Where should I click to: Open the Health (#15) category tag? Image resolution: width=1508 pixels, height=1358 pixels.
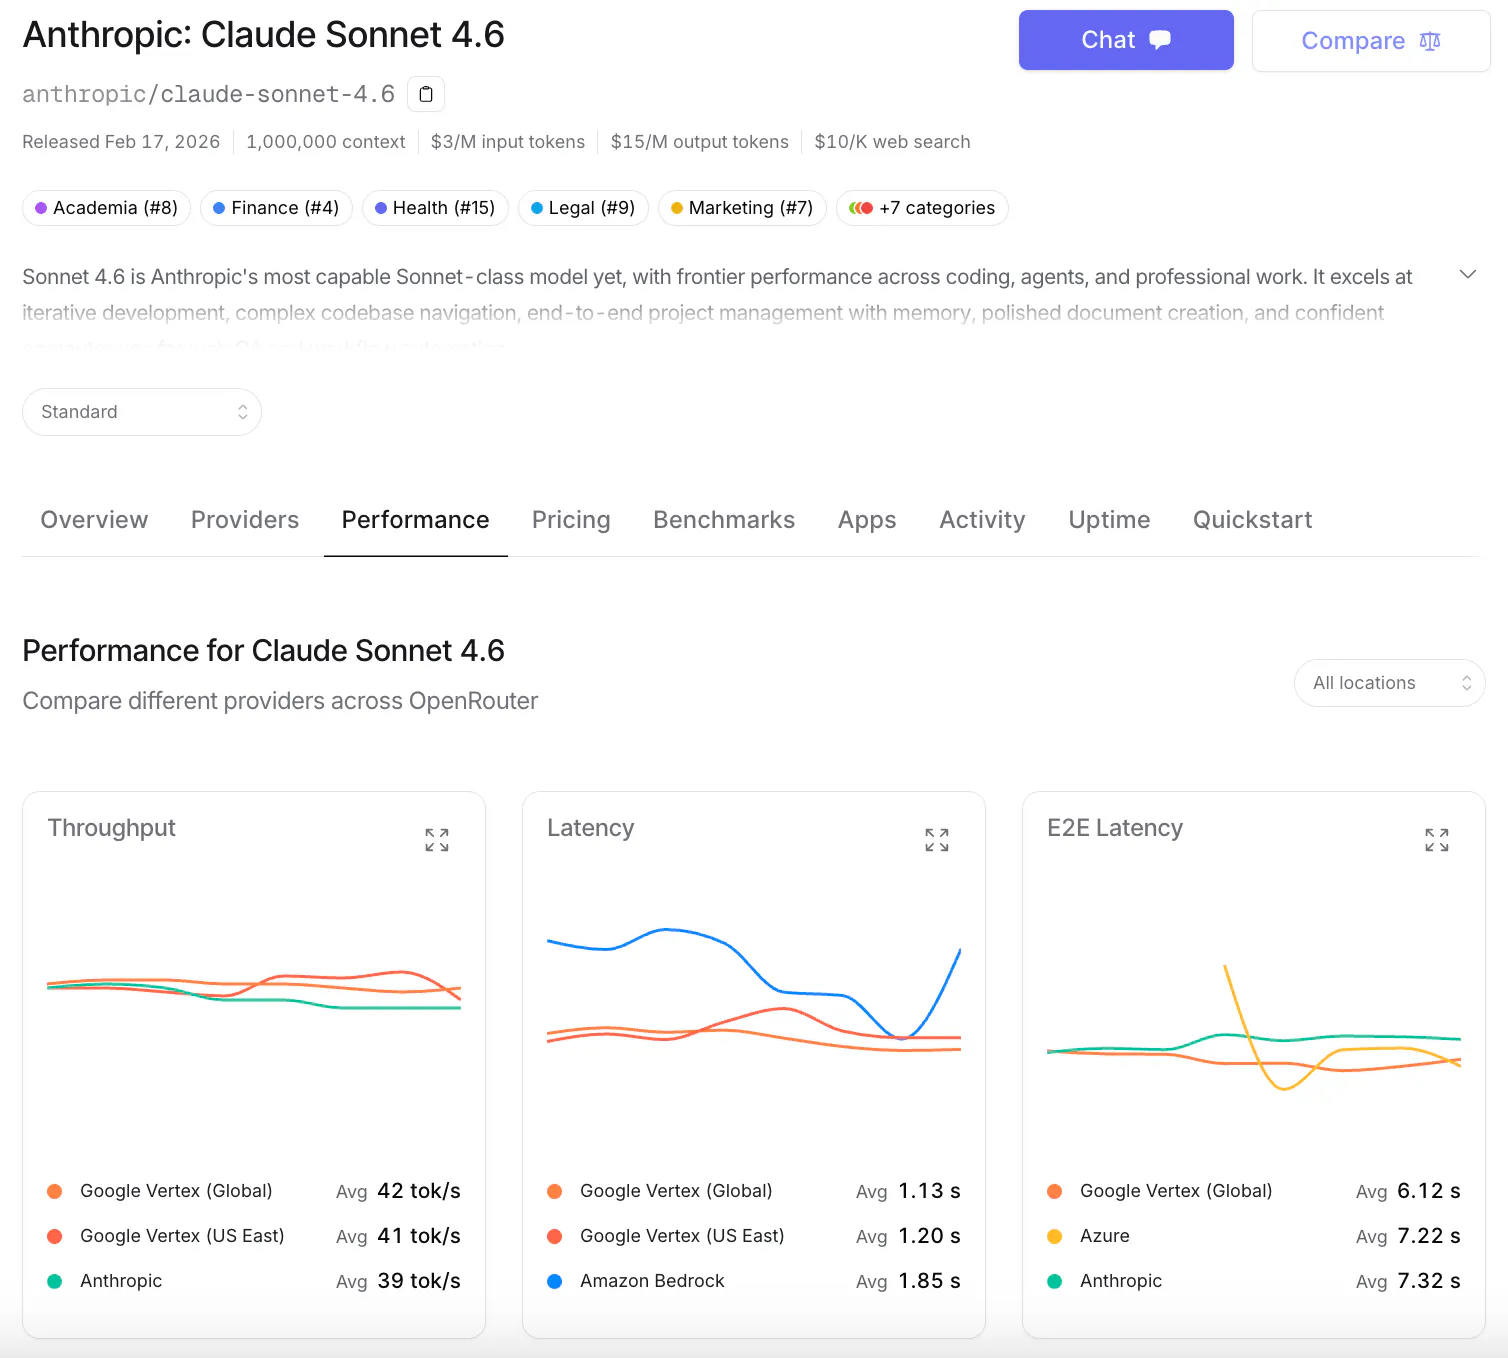point(435,208)
